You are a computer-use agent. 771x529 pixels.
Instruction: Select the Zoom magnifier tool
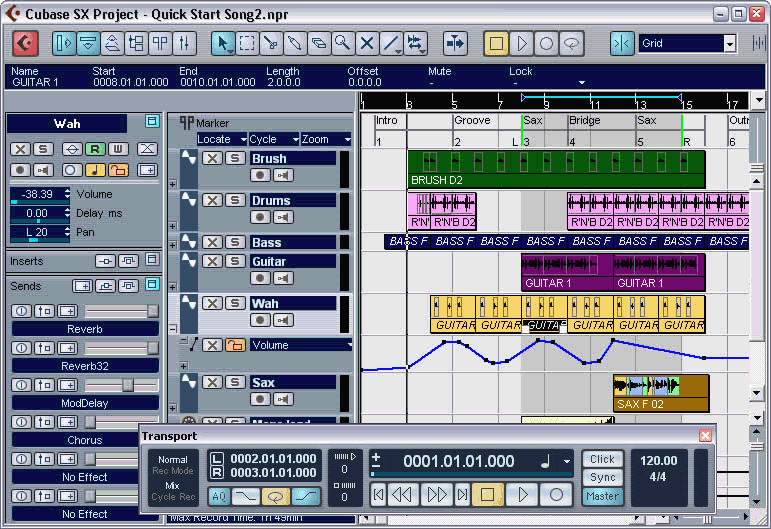(342, 44)
